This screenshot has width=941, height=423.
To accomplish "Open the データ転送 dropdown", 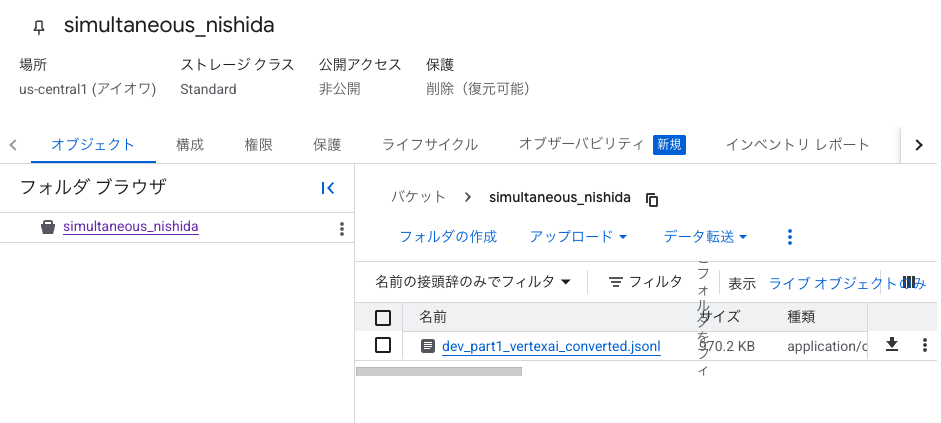I will click(x=705, y=237).
